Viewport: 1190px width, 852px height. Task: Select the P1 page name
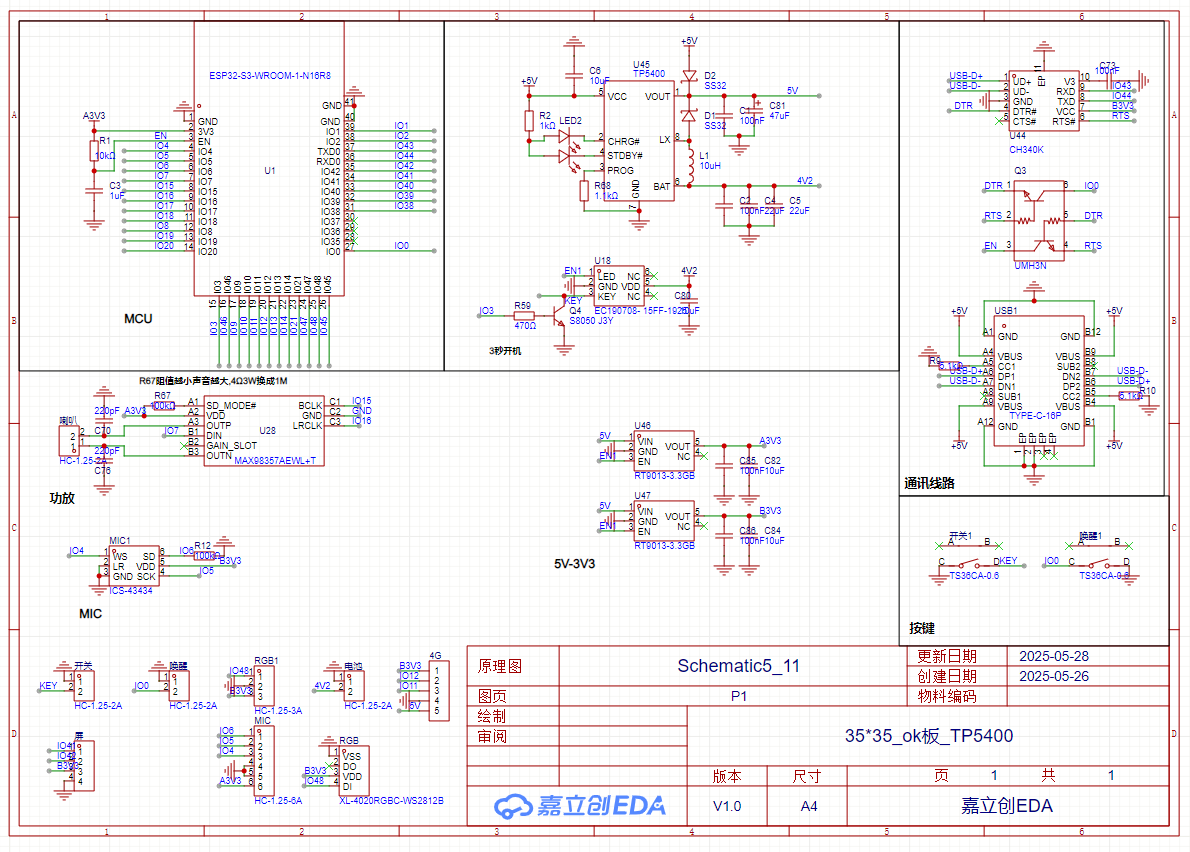(x=738, y=696)
